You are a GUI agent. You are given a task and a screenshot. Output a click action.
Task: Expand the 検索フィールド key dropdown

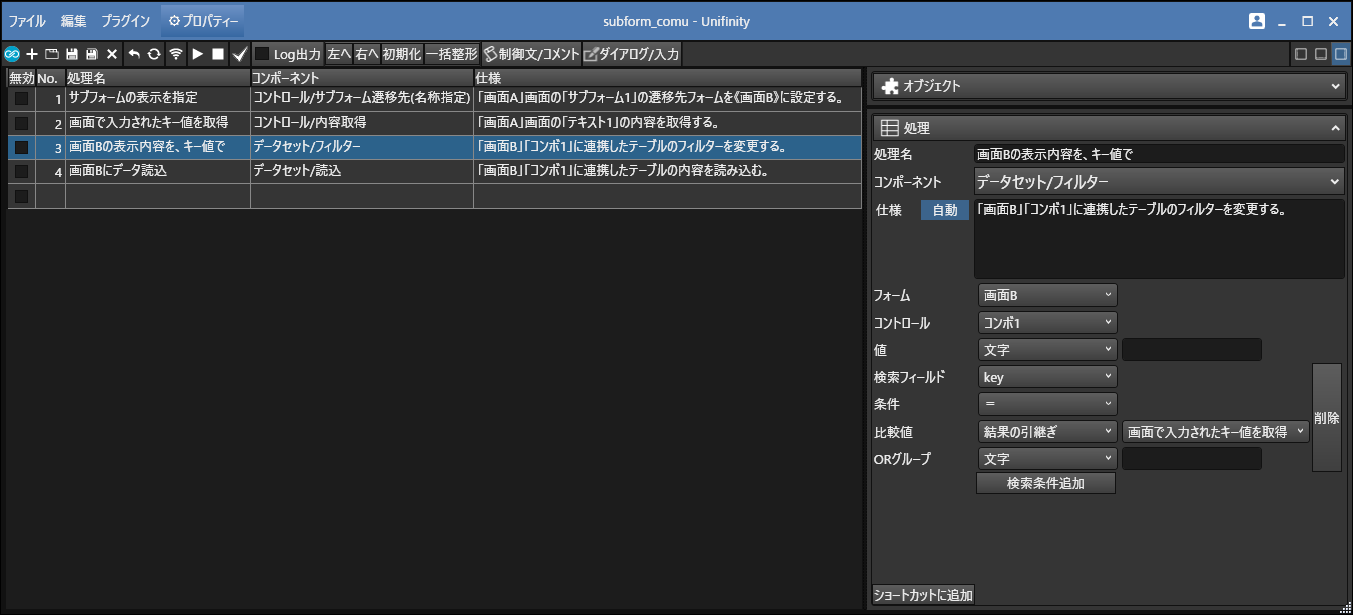click(x=1047, y=377)
